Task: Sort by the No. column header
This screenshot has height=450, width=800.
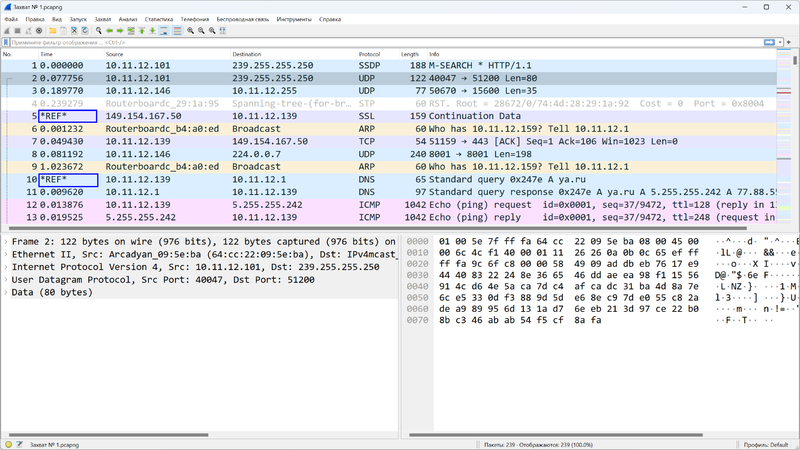Action: click(19, 54)
